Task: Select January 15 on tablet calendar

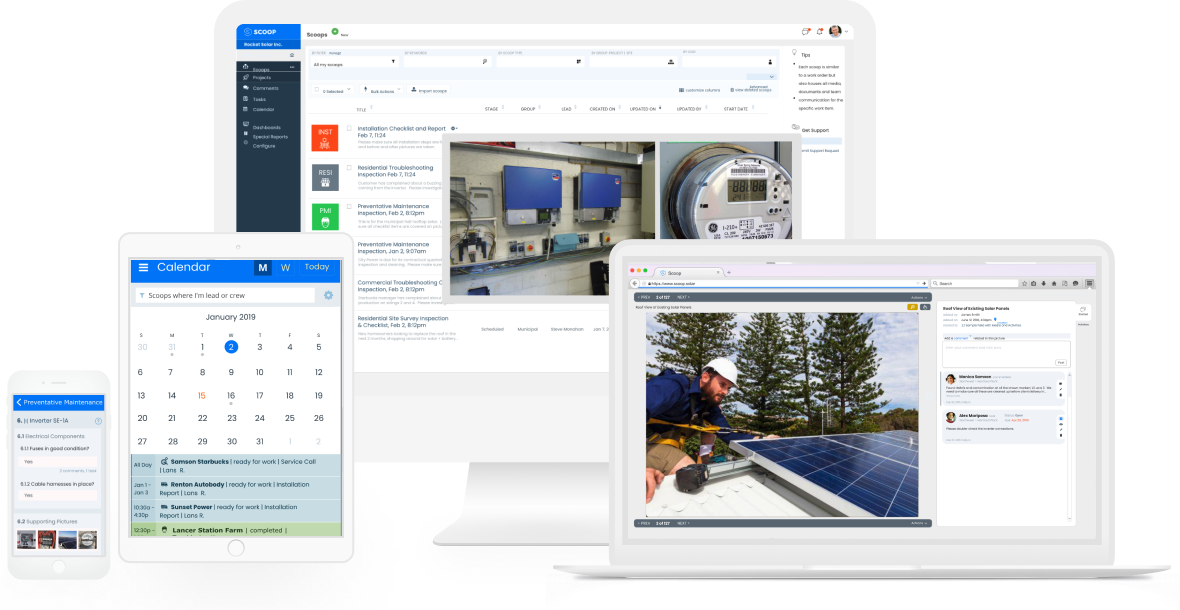Action: [x=202, y=396]
